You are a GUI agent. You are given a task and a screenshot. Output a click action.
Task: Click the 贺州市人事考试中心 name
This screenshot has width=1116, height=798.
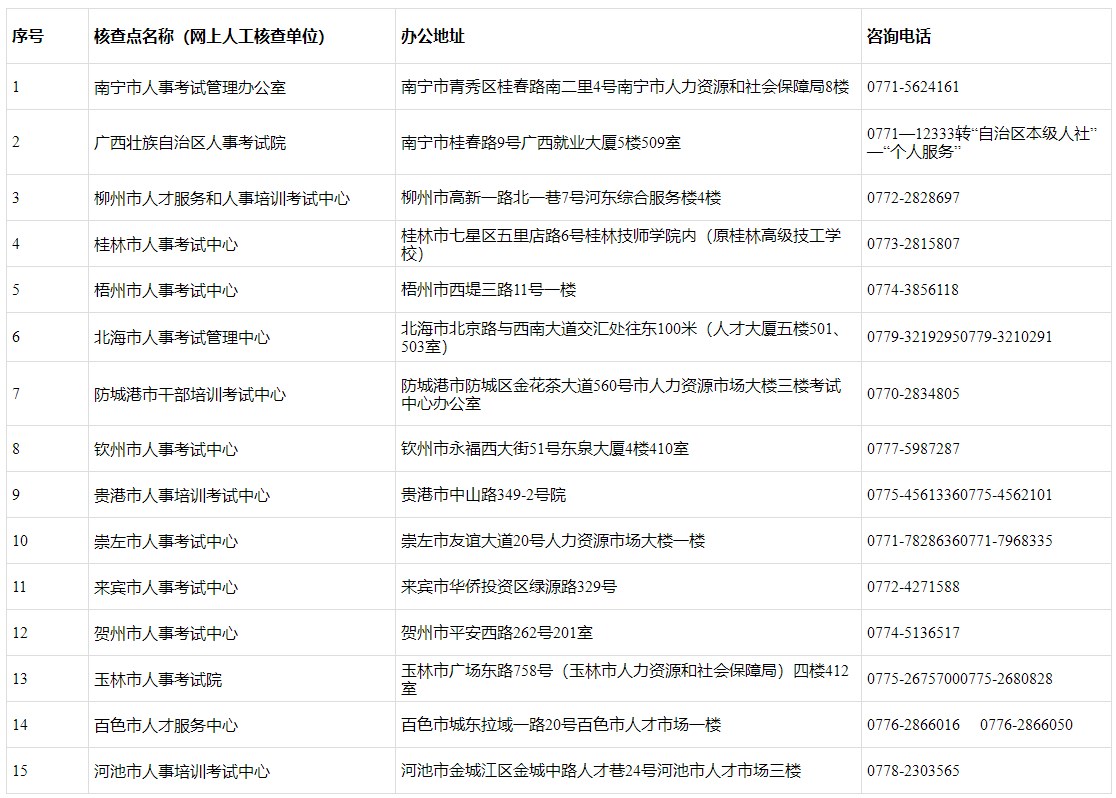(166, 633)
